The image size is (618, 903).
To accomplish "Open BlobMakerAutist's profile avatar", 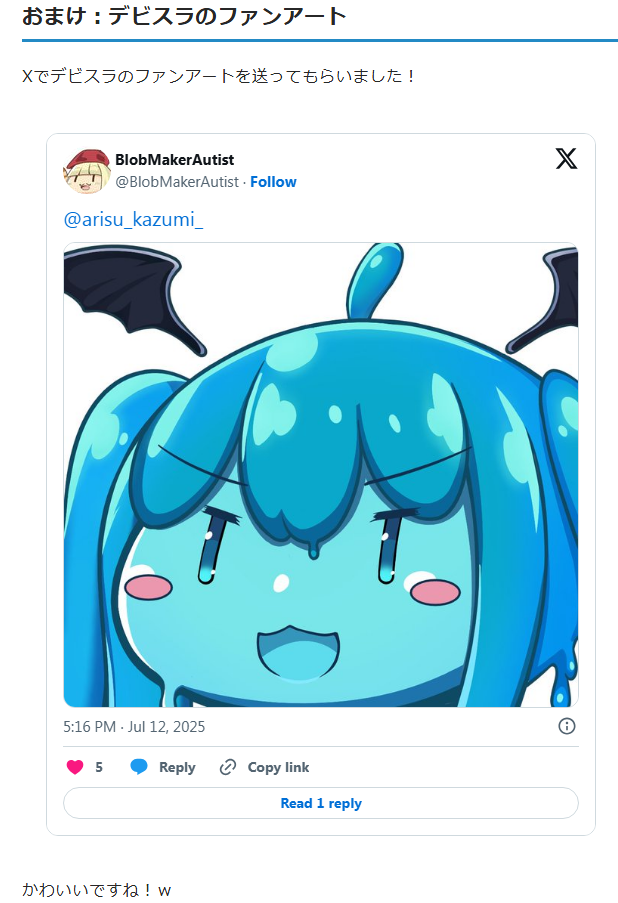I will coord(86,171).
